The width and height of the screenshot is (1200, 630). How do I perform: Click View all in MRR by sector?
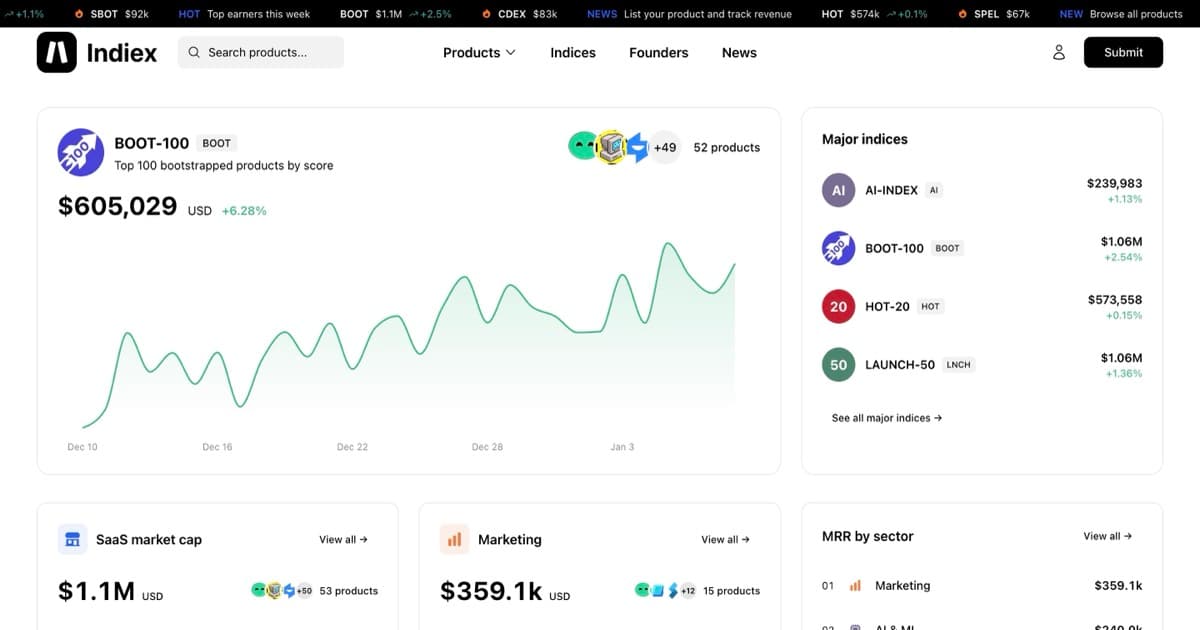(x=1107, y=536)
